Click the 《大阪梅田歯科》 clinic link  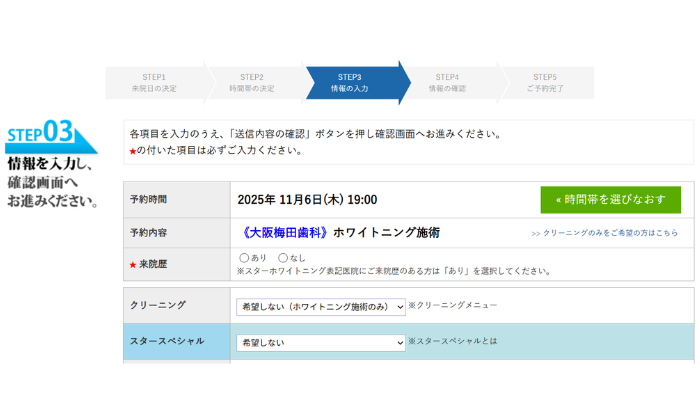click(286, 232)
